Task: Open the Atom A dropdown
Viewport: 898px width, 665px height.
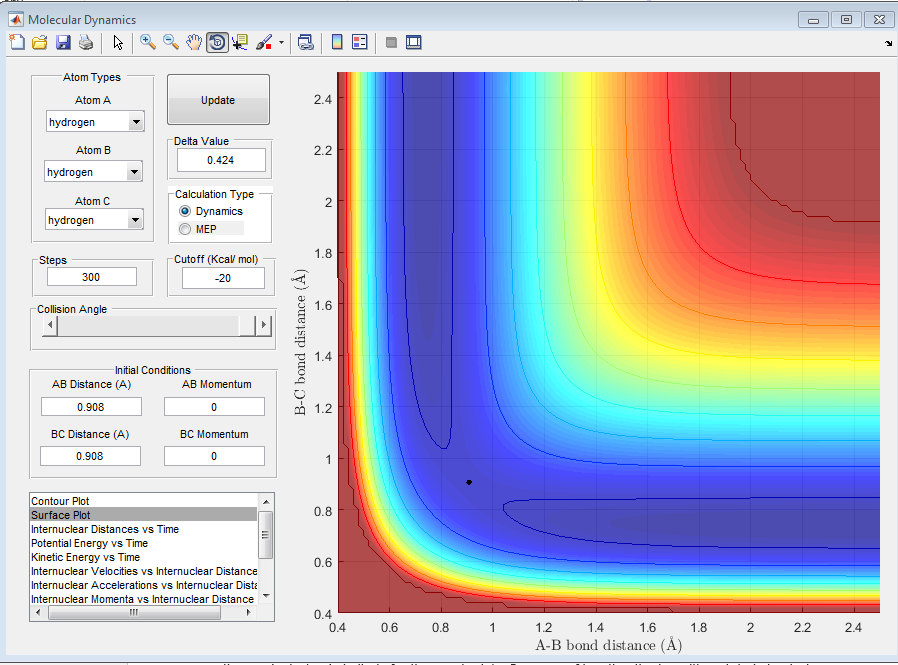Action: coord(134,123)
